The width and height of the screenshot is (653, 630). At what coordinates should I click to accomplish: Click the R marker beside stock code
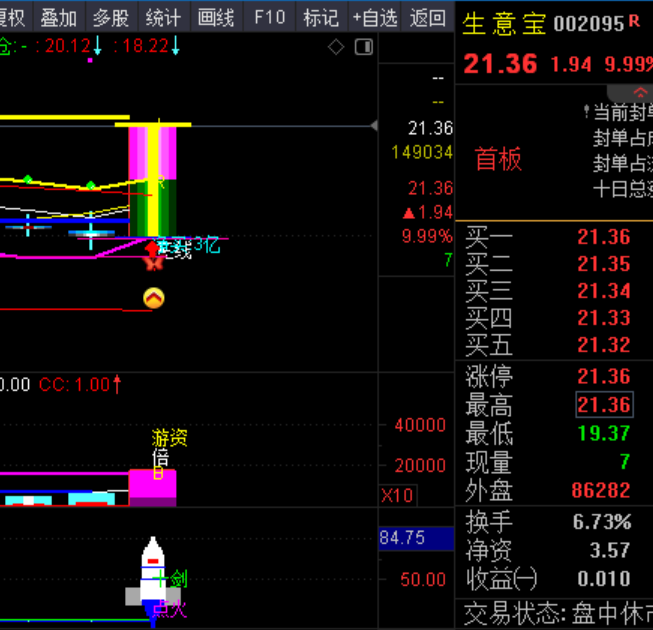coord(634,20)
